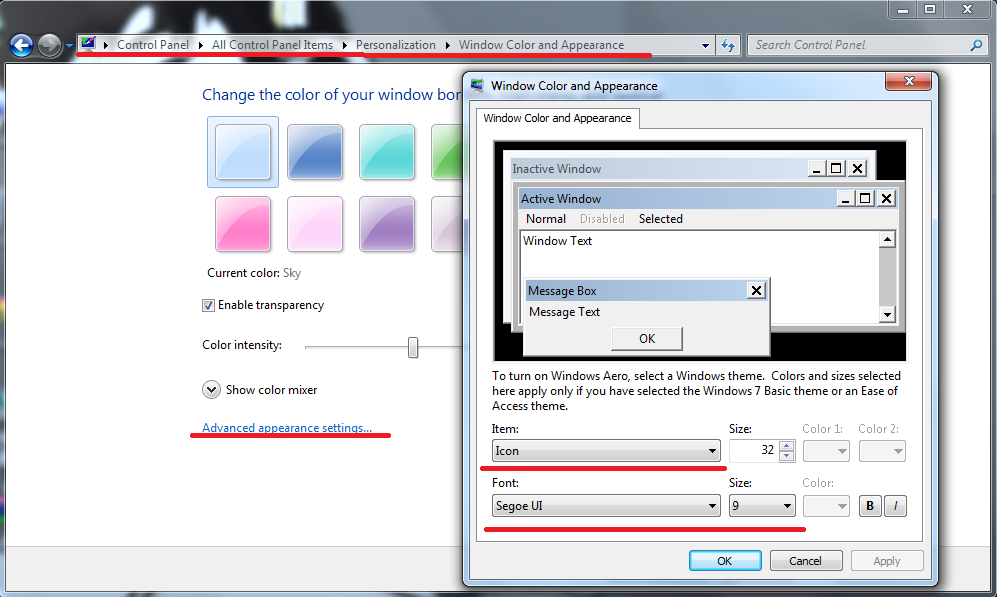
Task: Click the Back navigation arrow button
Action: (22, 45)
